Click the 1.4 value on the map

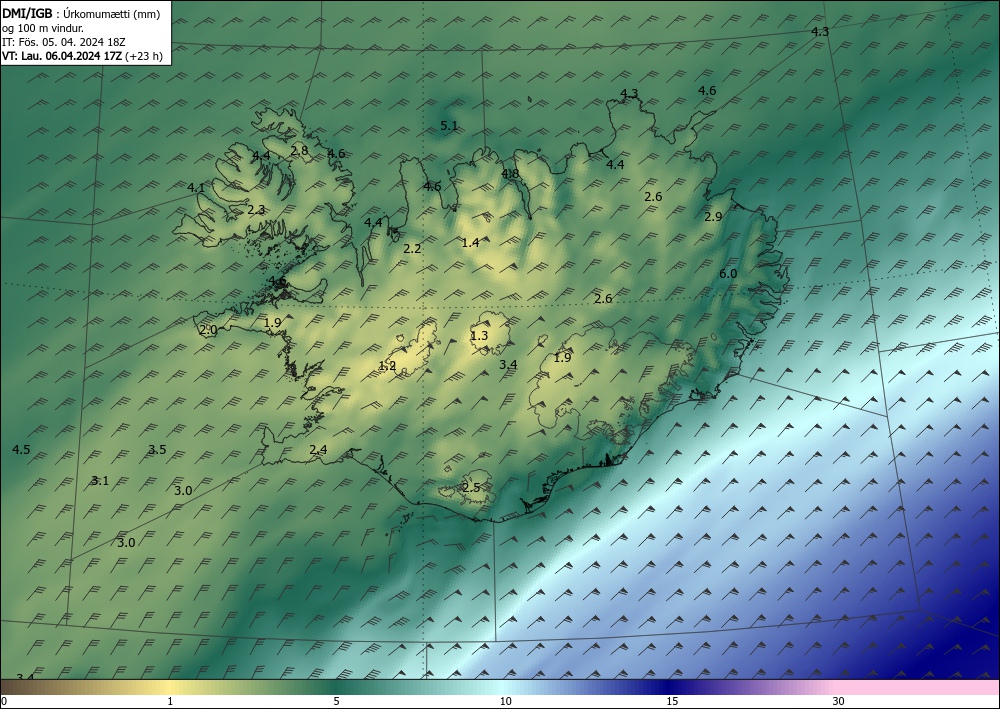470,242
